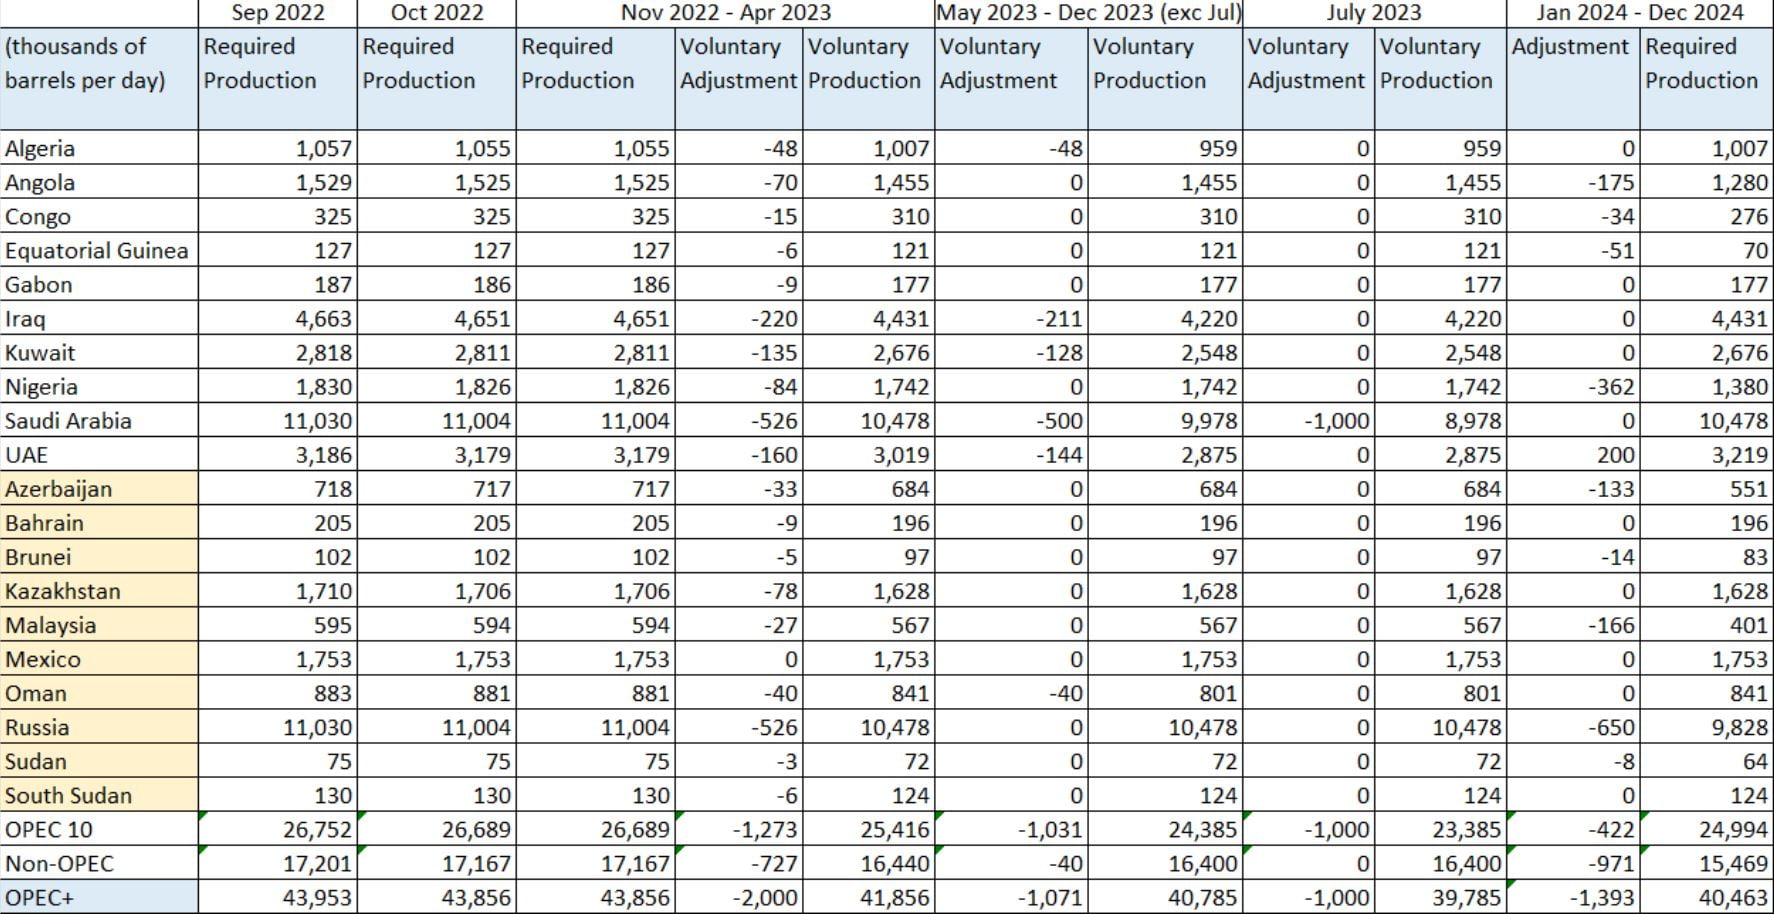Select Kazakhstan Sep 2022 value 1,710
Screen dimensions: 1774x914
[x=277, y=590]
